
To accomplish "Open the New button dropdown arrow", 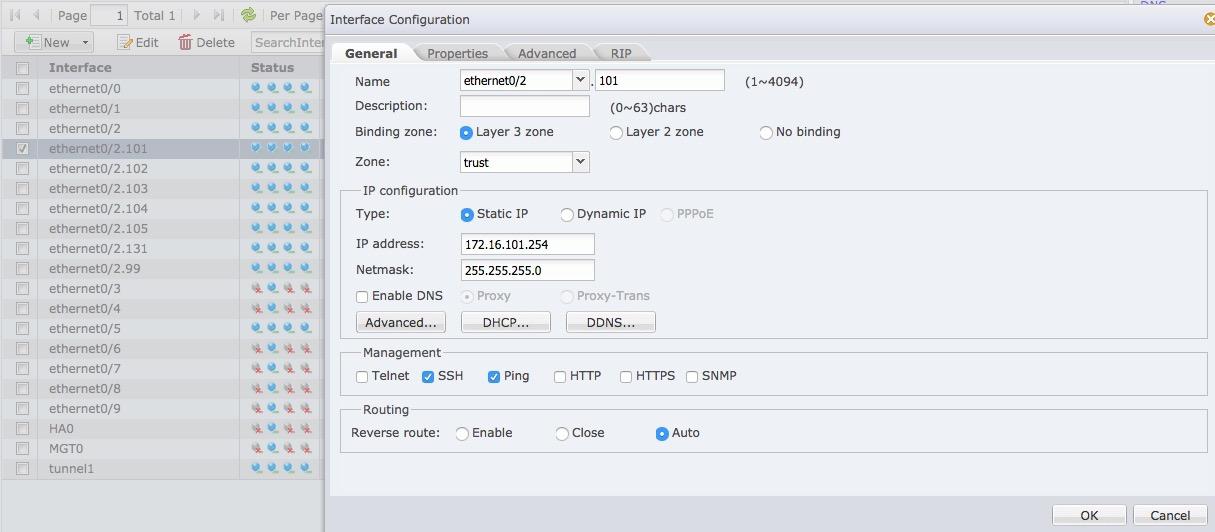I will click(x=86, y=42).
